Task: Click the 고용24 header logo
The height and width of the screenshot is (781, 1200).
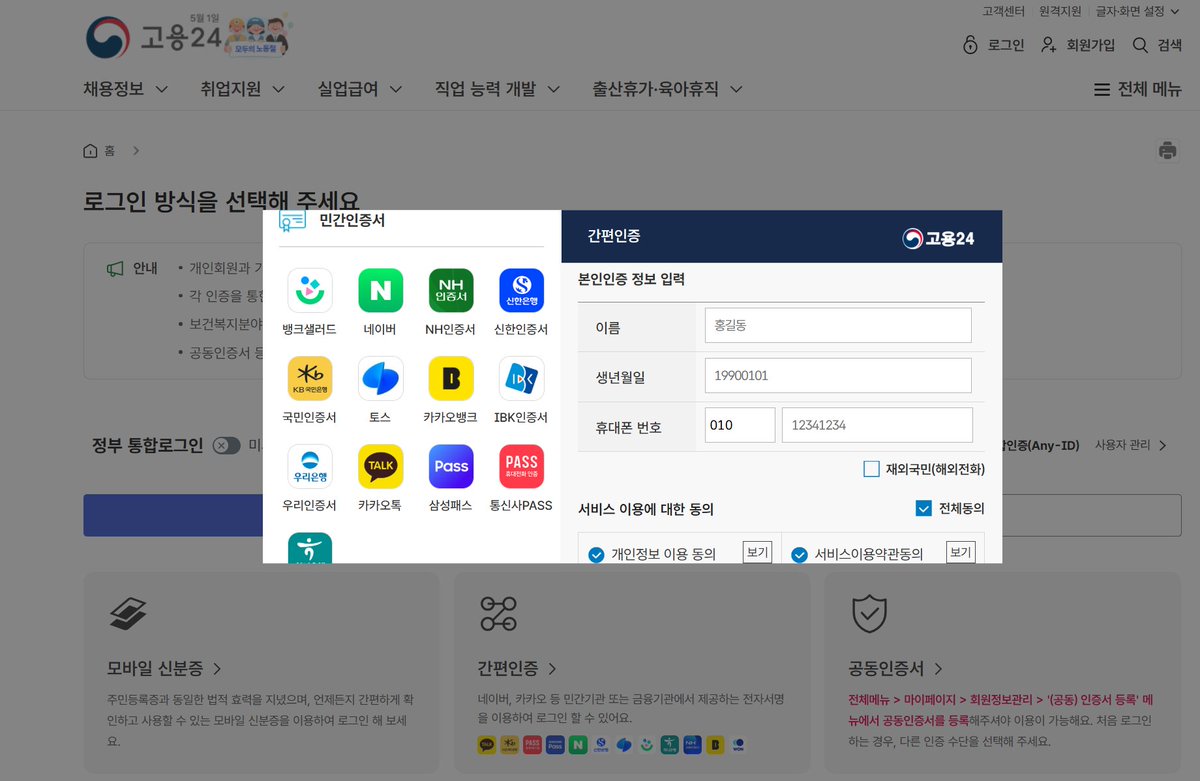Action: tap(153, 37)
